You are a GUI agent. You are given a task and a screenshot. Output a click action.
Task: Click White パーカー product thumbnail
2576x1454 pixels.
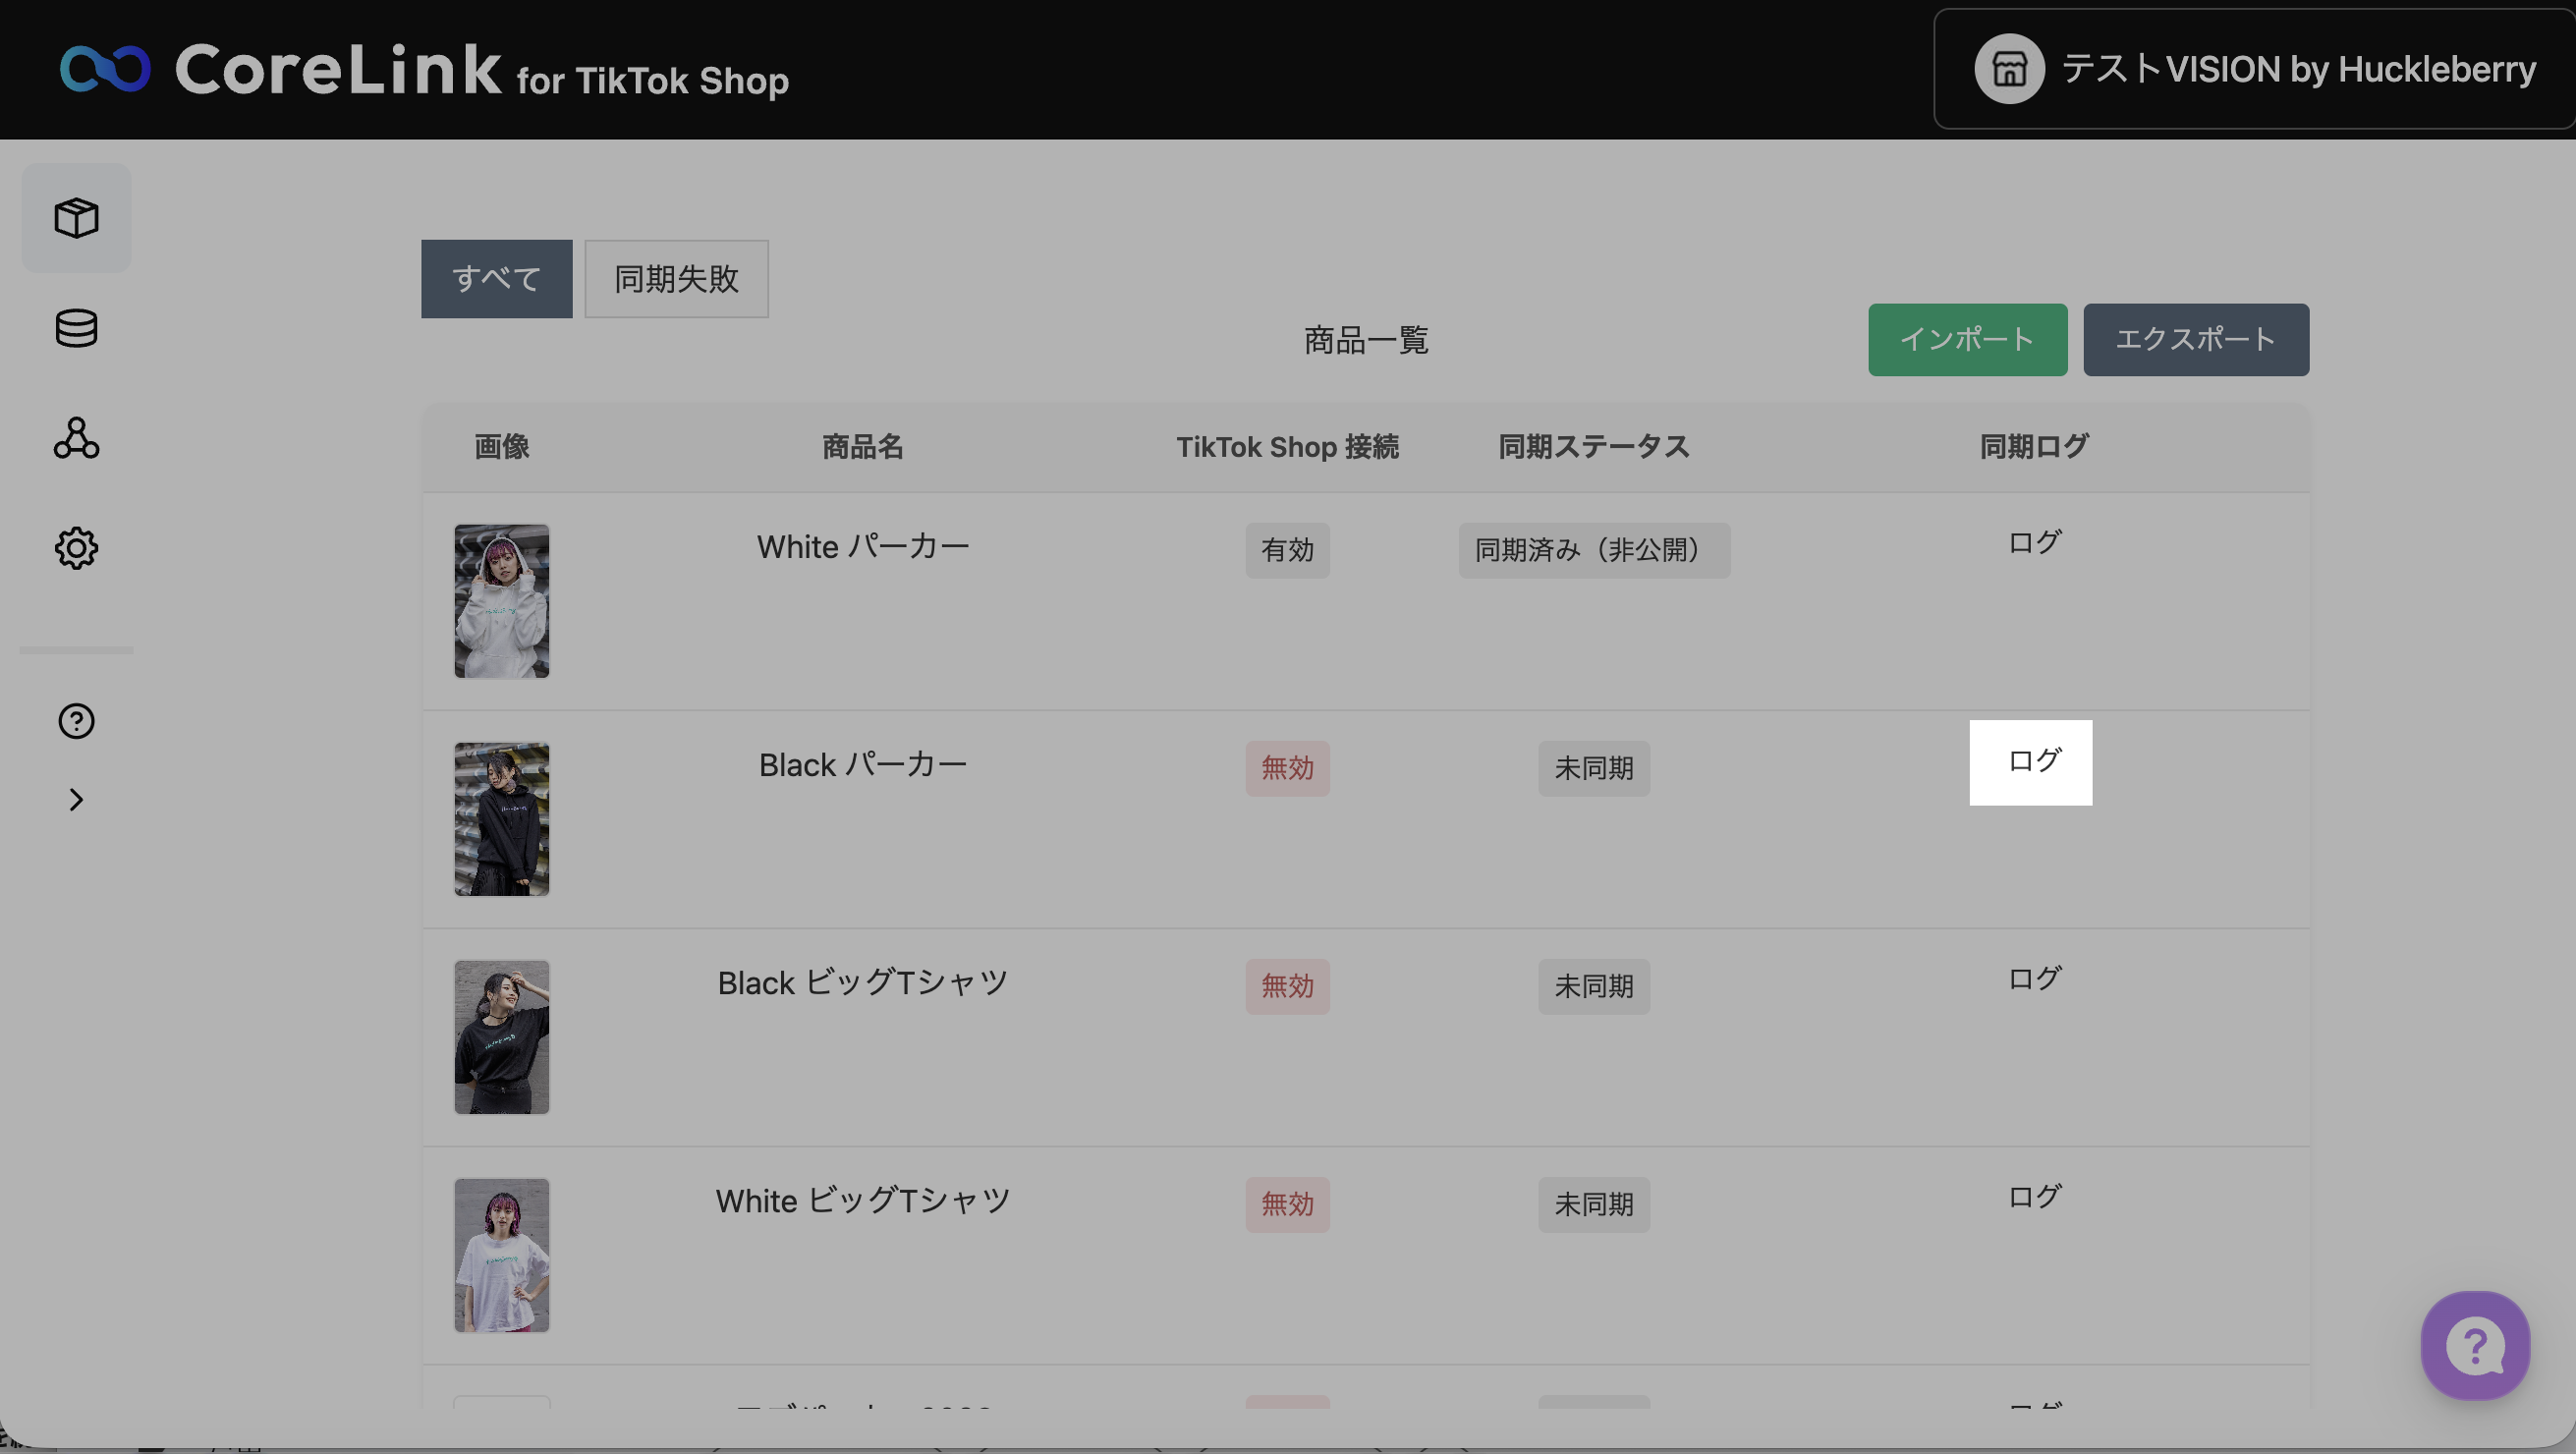[501, 601]
